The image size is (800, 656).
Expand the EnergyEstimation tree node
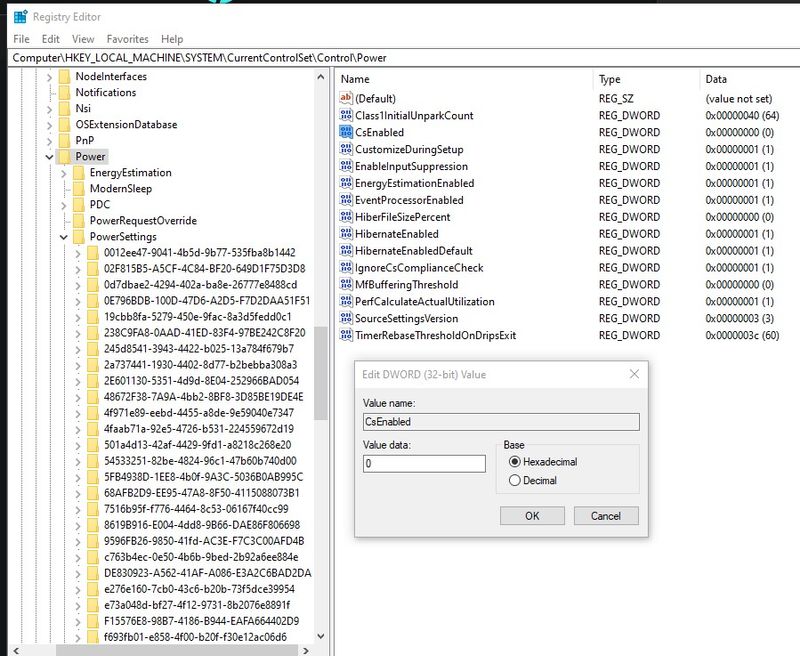pos(64,173)
